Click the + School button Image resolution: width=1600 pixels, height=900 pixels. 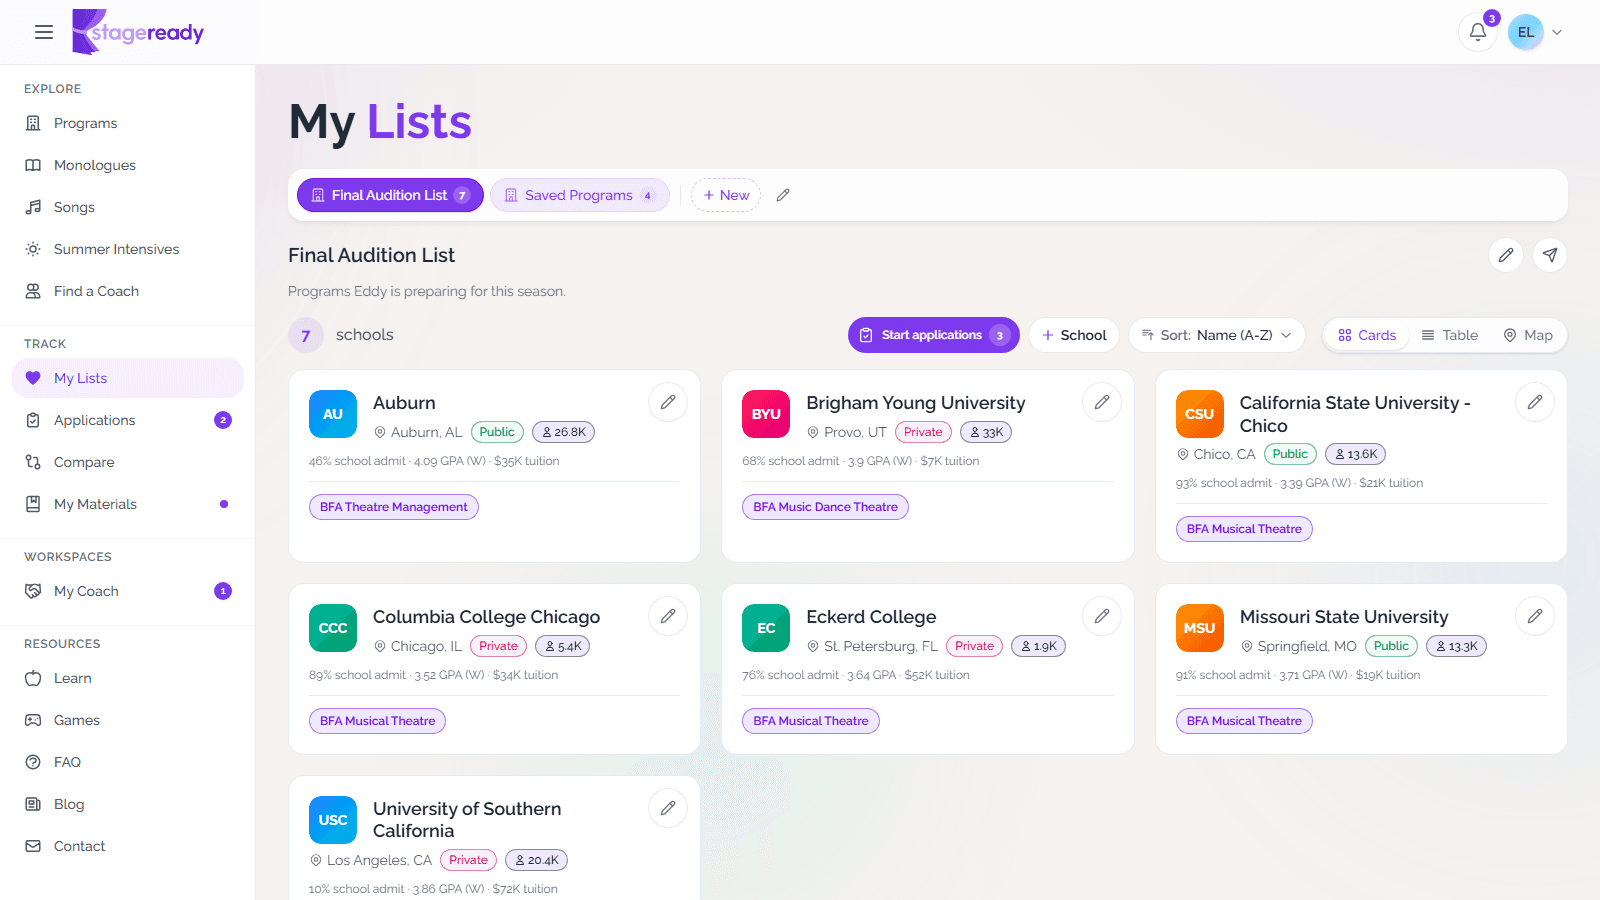coord(1074,335)
